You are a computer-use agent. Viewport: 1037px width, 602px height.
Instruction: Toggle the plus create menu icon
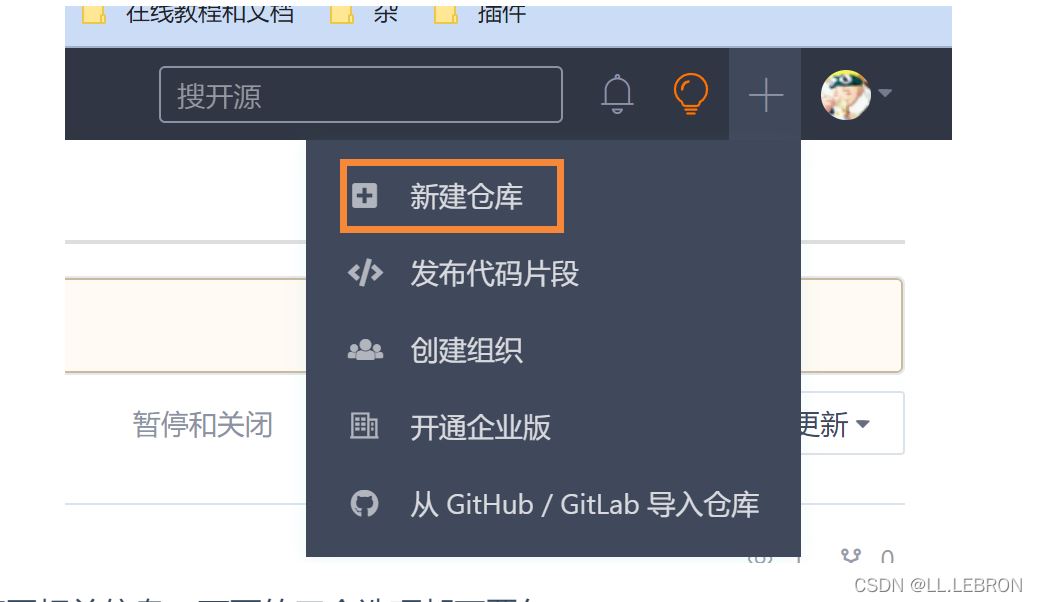[x=766, y=95]
